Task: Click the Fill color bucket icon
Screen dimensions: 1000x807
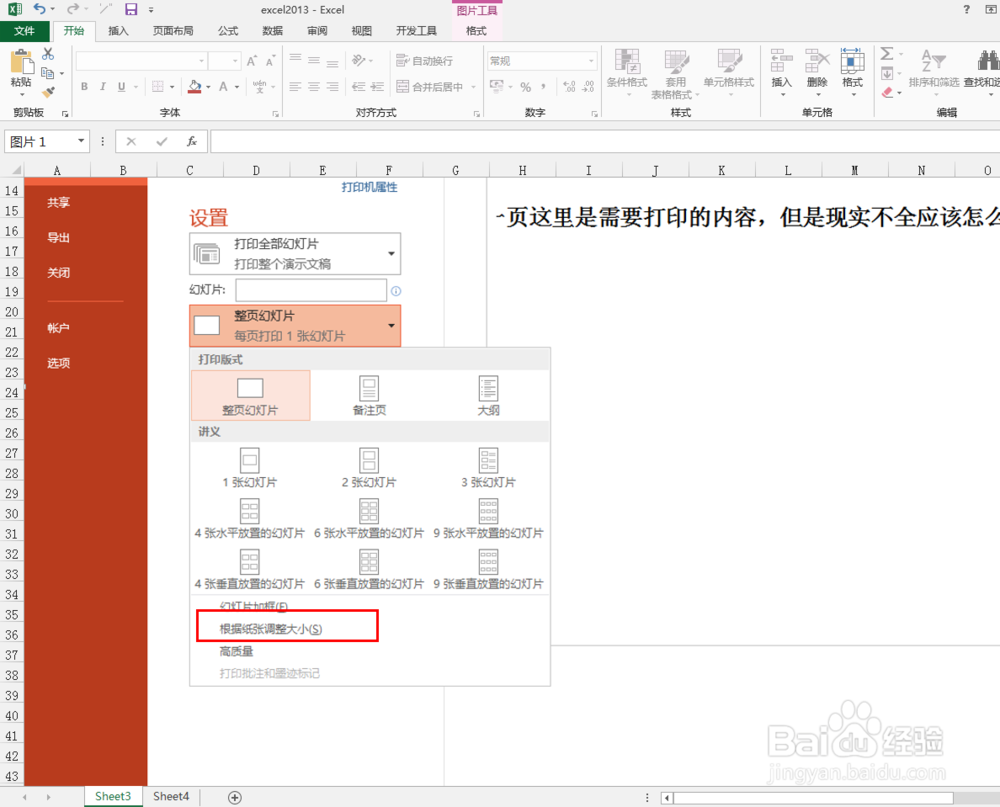Action: pyautogui.click(x=195, y=86)
